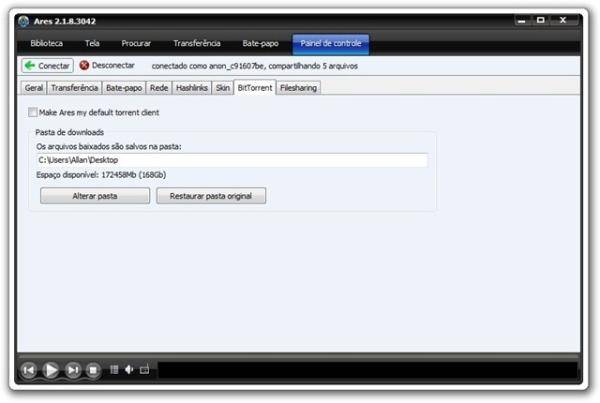The image size is (600, 403).
Task: Select the BitTorrent settings tab
Action: click(x=255, y=88)
